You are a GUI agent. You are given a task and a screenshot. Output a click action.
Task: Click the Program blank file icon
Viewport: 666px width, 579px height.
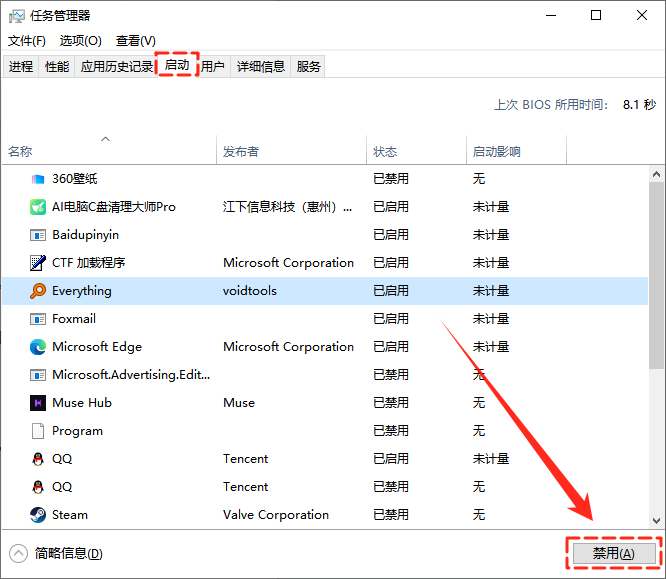pos(38,431)
